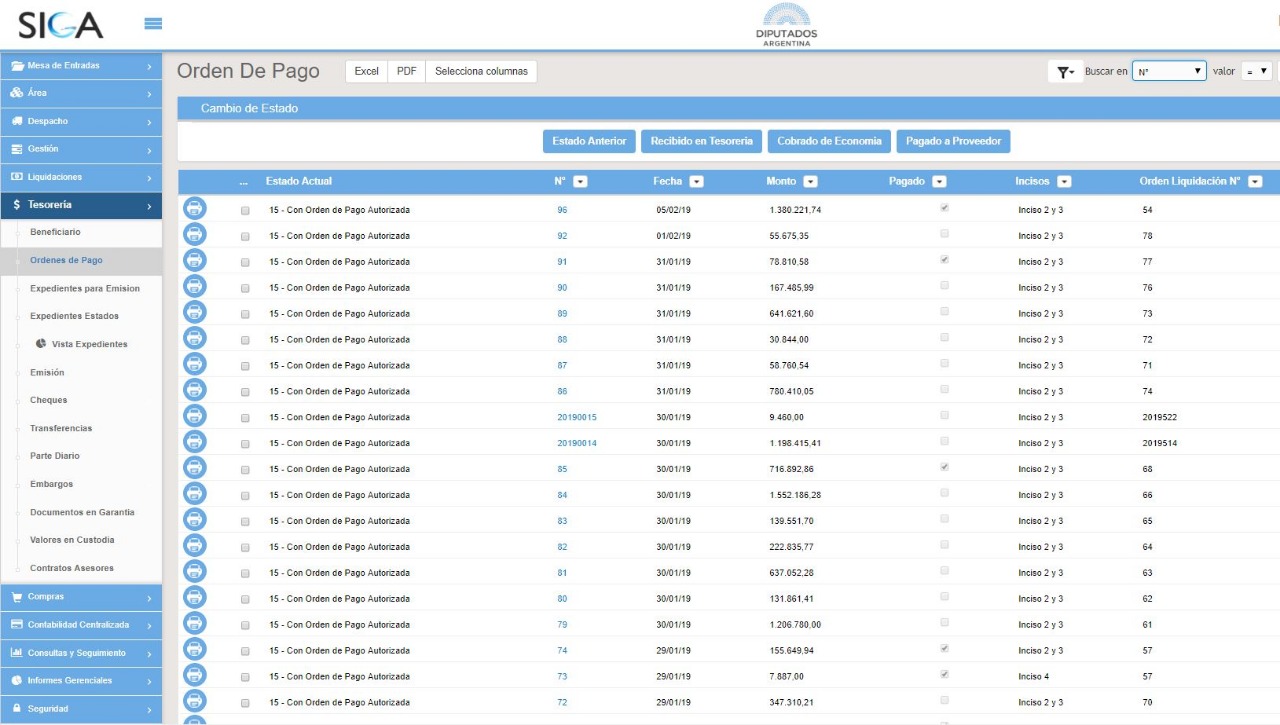Print order number 96 via printer icon
The width and height of the screenshot is (1280, 725).
click(195, 208)
